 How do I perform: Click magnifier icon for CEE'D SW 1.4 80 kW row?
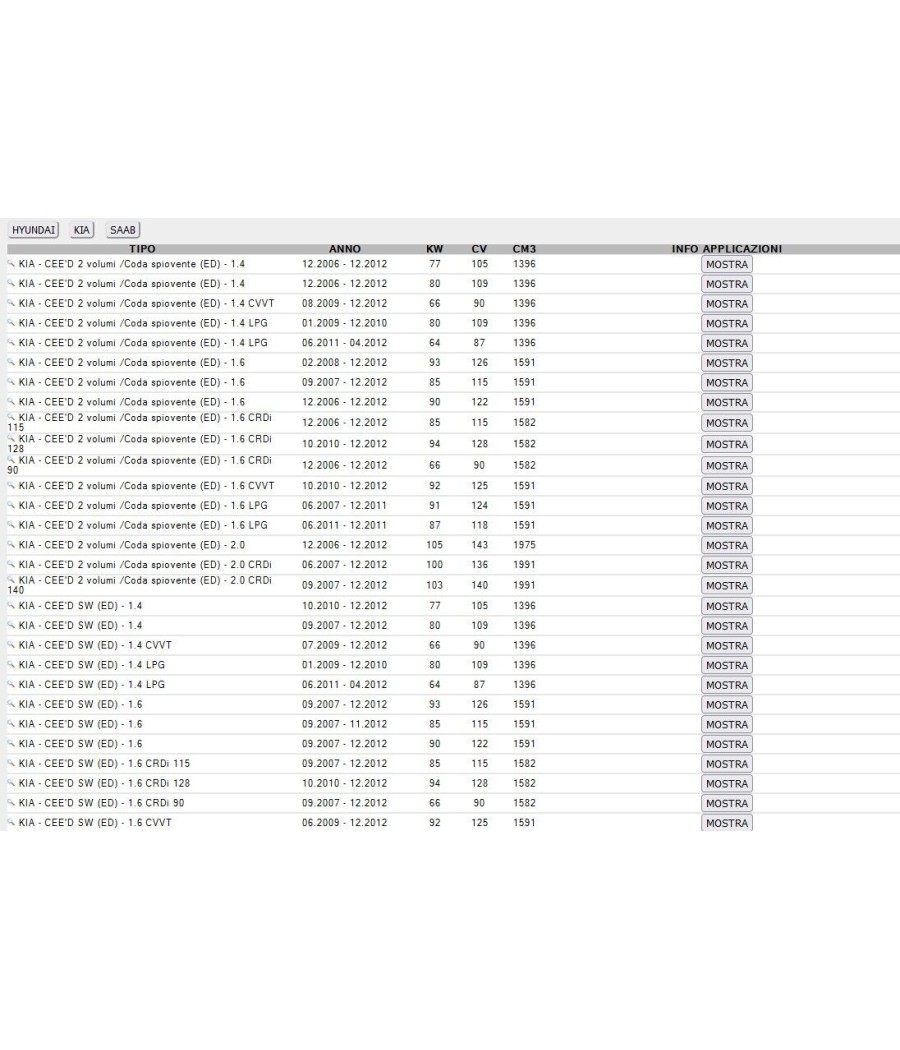click(11, 625)
